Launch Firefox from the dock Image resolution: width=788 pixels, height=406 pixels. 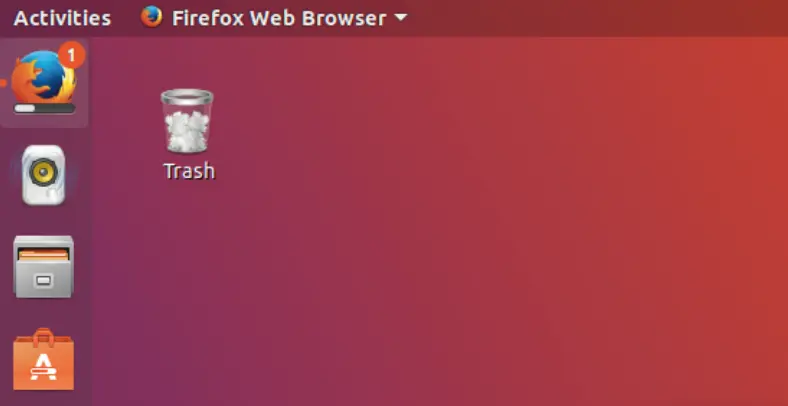(x=44, y=76)
